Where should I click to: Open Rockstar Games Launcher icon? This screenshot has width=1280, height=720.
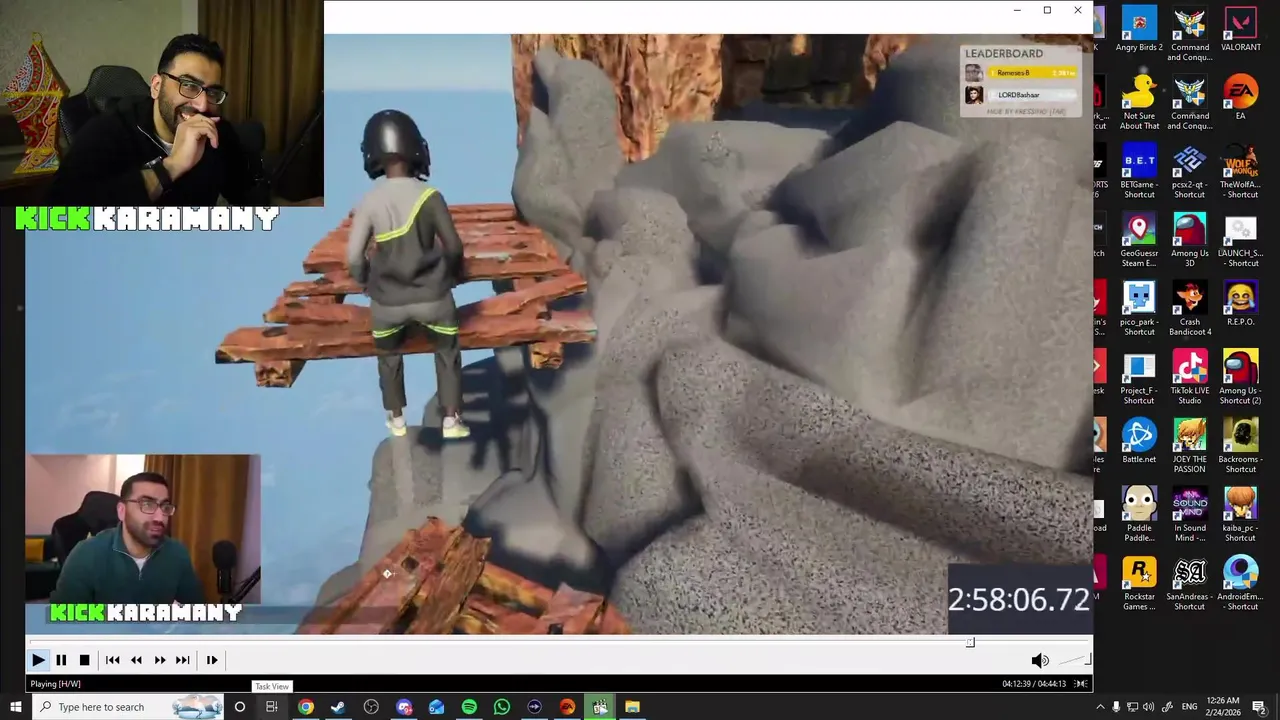[x=1139, y=582]
